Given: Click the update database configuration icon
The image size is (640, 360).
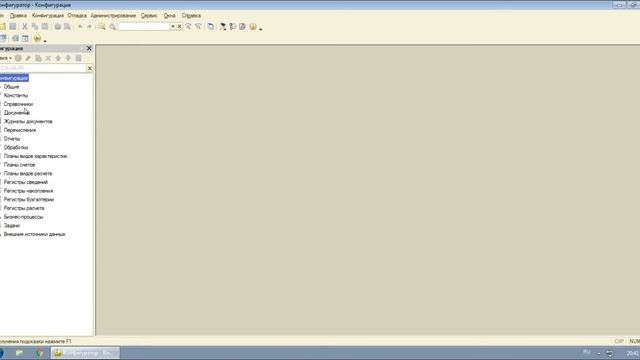Looking at the screenshot, I should [x=3, y=38].
